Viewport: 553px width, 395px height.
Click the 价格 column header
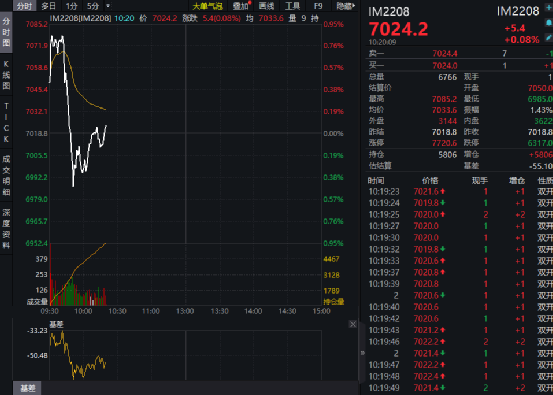pos(430,181)
